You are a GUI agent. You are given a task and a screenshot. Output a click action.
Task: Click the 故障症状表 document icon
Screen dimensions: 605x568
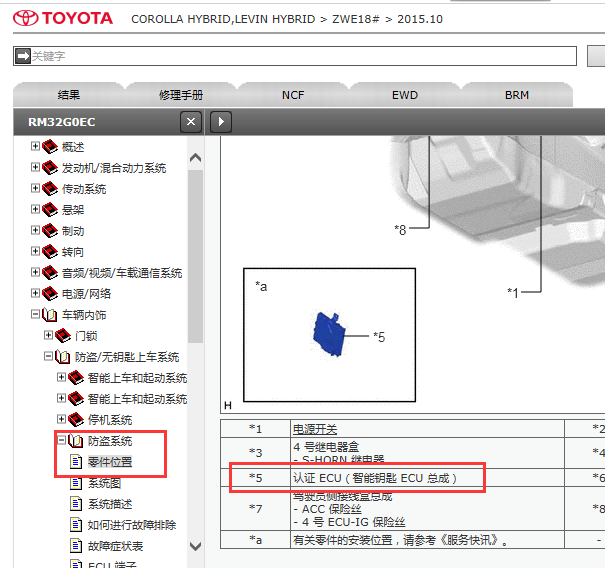click(x=76, y=546)
